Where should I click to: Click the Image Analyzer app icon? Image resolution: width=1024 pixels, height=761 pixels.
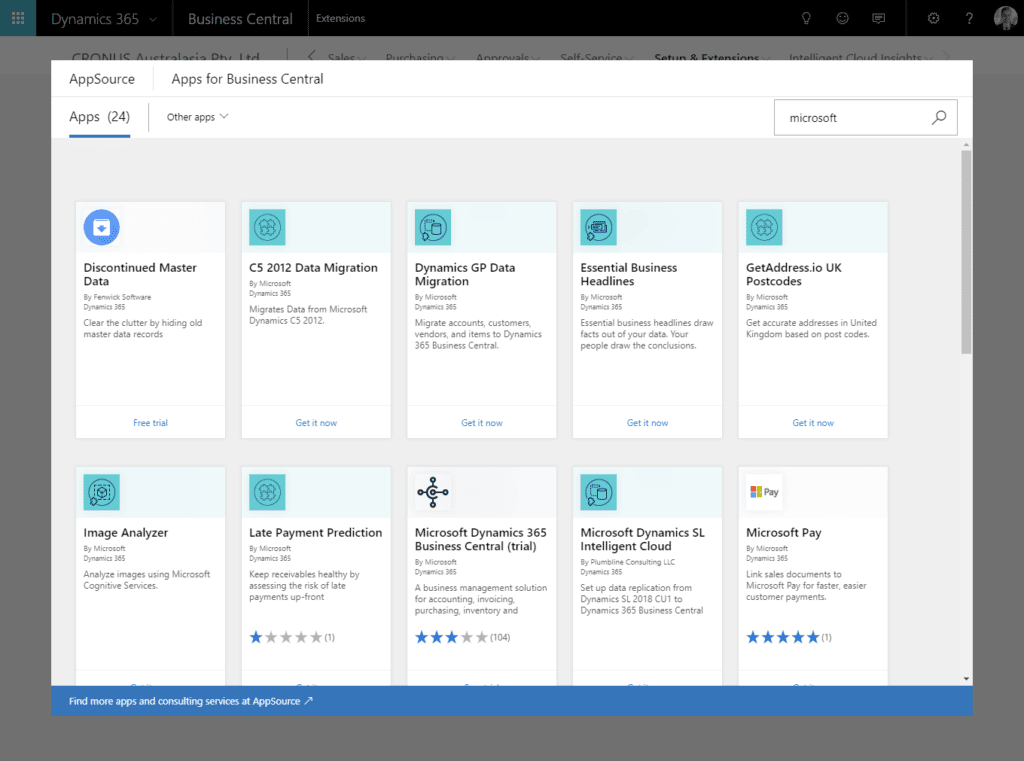pyautogui.click(x=101, y=492)
